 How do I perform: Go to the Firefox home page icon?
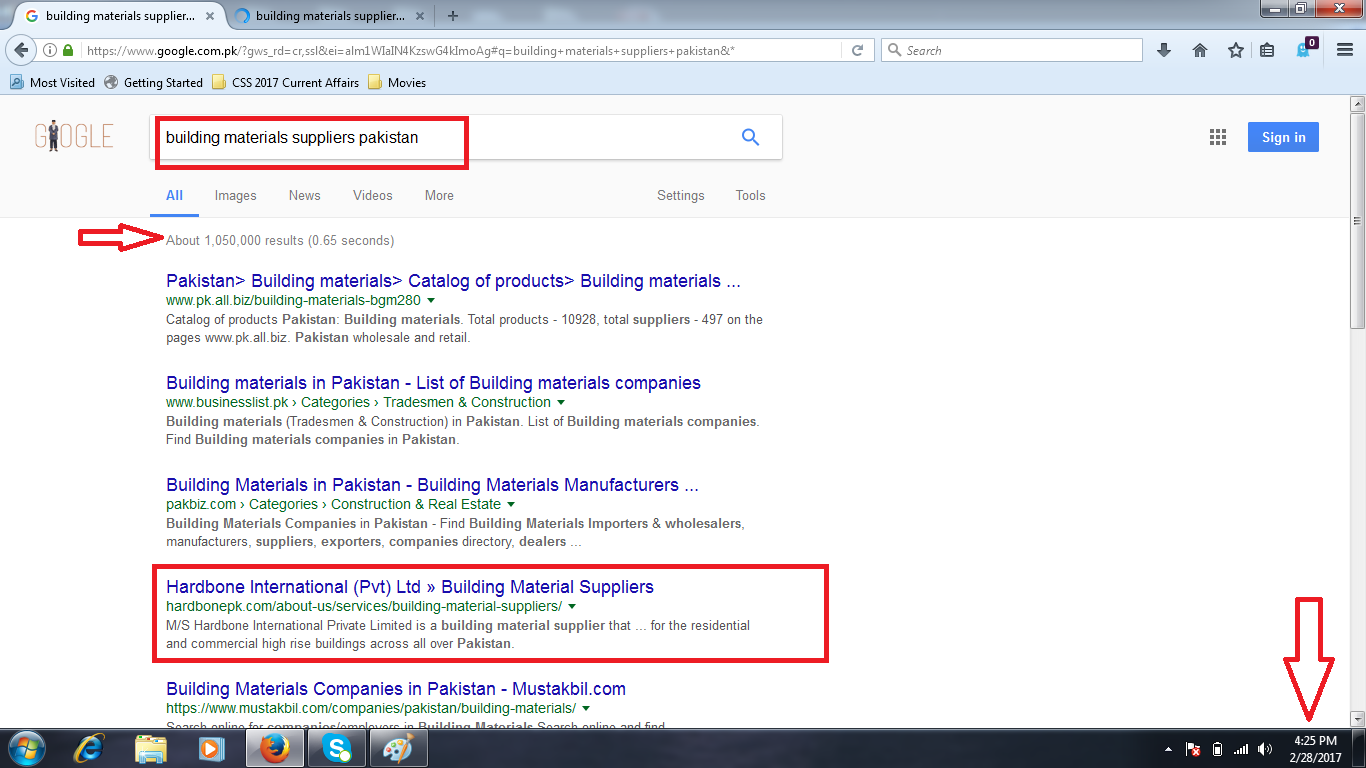[1200, 50]
